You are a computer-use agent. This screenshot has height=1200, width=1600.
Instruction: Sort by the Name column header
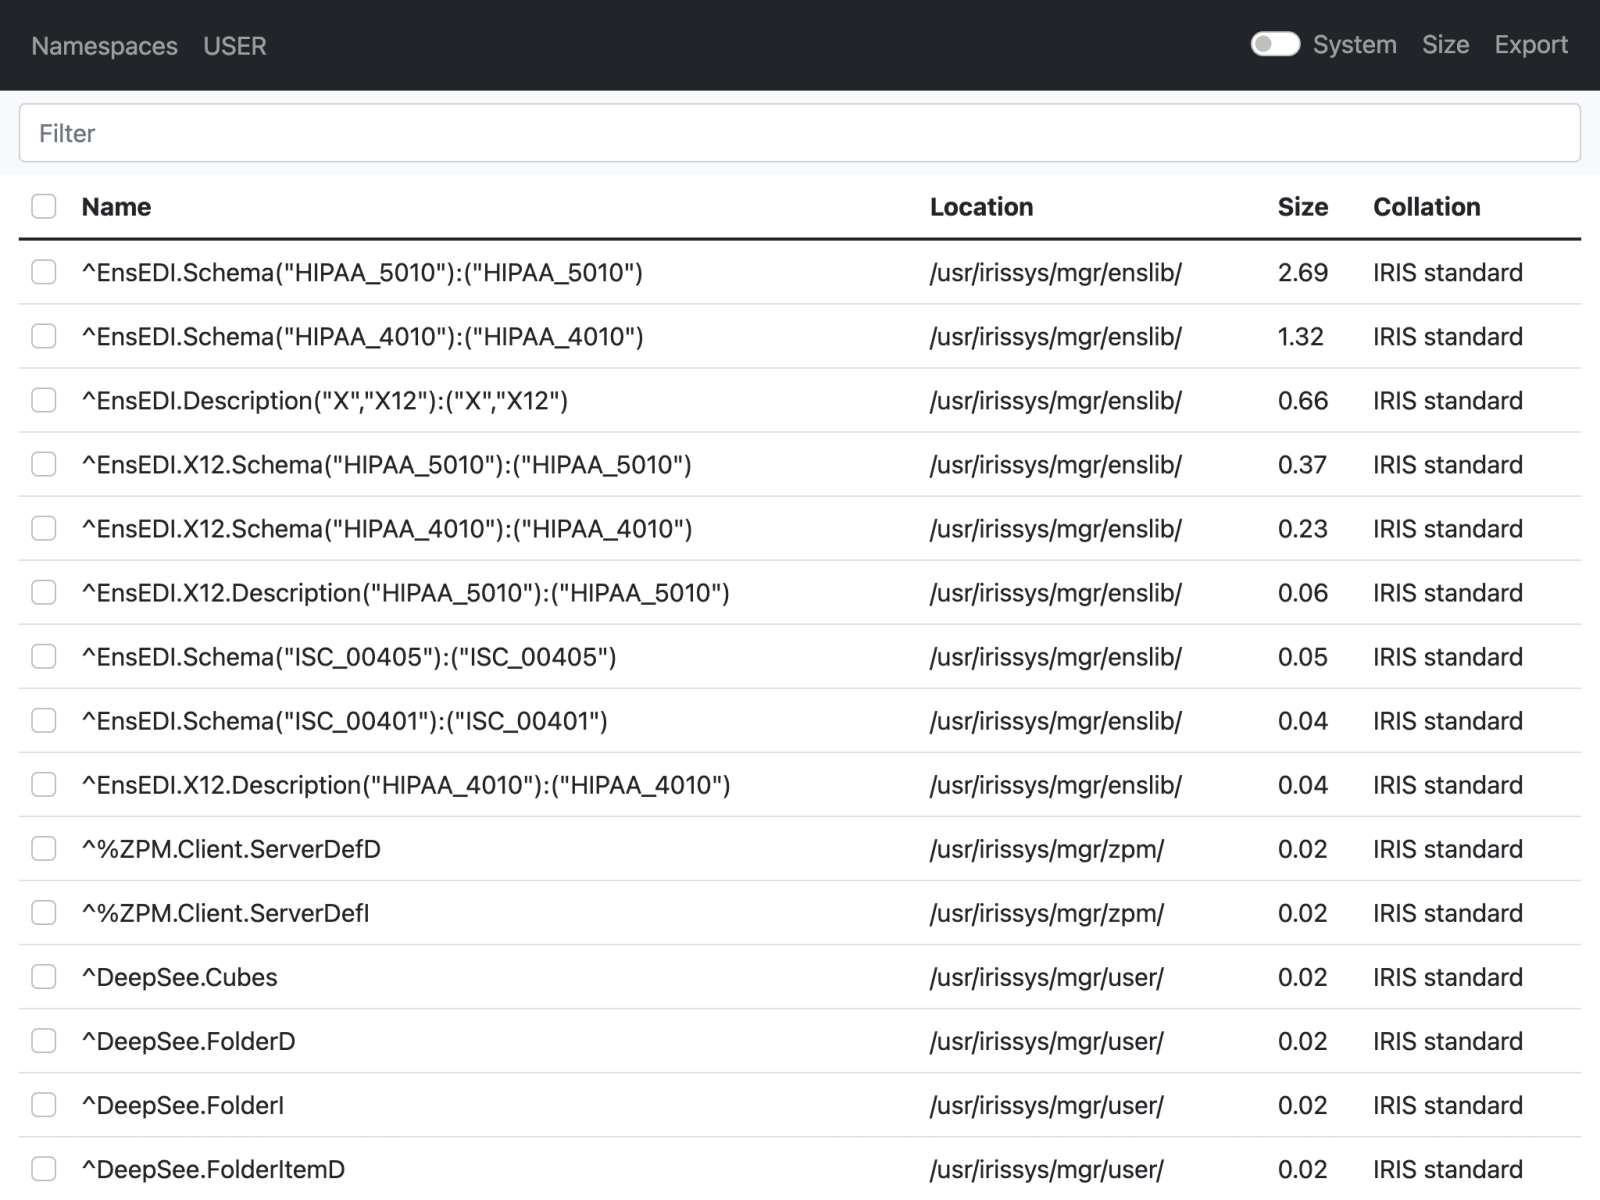pos(116,207)
